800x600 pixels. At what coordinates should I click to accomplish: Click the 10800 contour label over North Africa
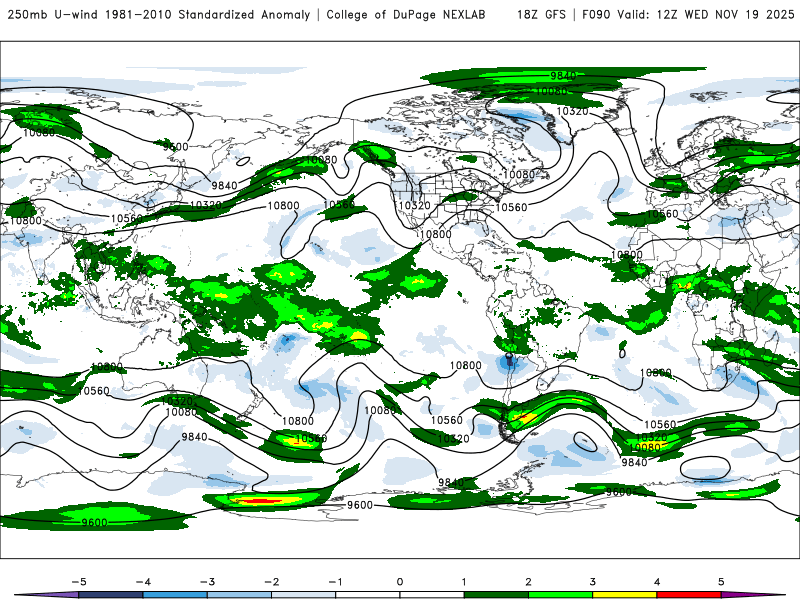[x=627, y=255]
